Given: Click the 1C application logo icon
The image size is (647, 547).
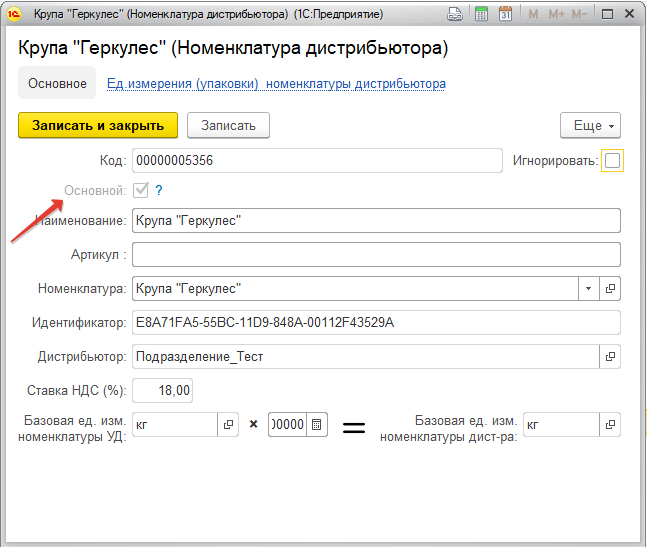Looking at the screenshot, I should point(14,14).
